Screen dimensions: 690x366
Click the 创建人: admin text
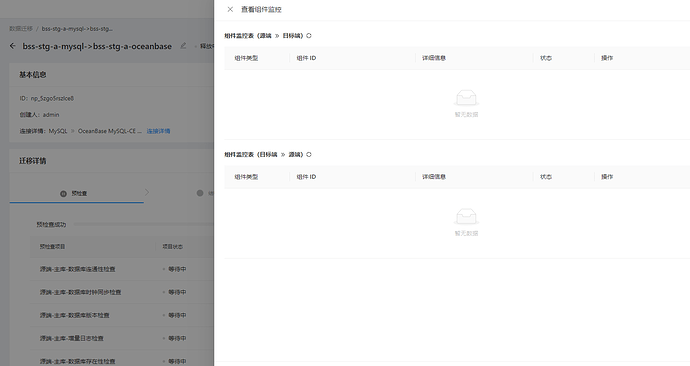tap(39, 115)
